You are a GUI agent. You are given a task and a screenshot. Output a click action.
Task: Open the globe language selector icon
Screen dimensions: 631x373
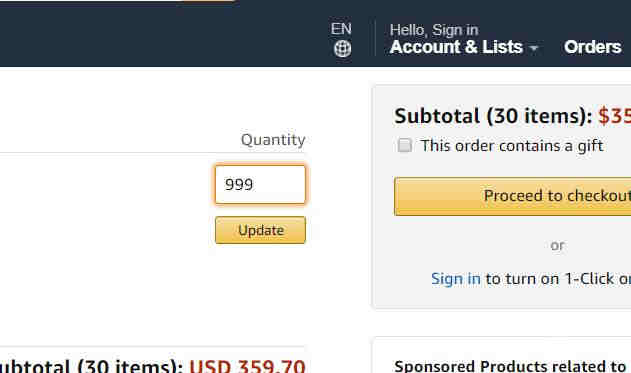point(342,49)
